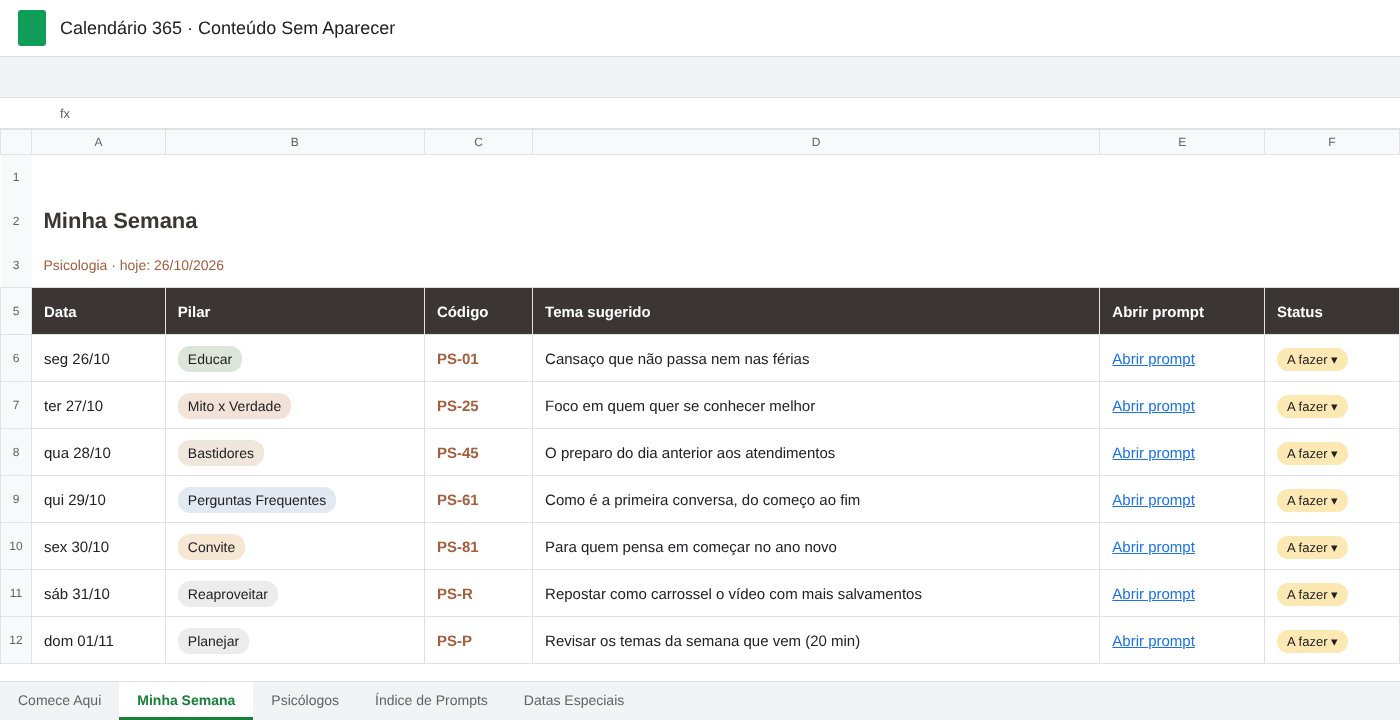
Task: Select the qui 29/10 date cell
Action: [98, 499]
